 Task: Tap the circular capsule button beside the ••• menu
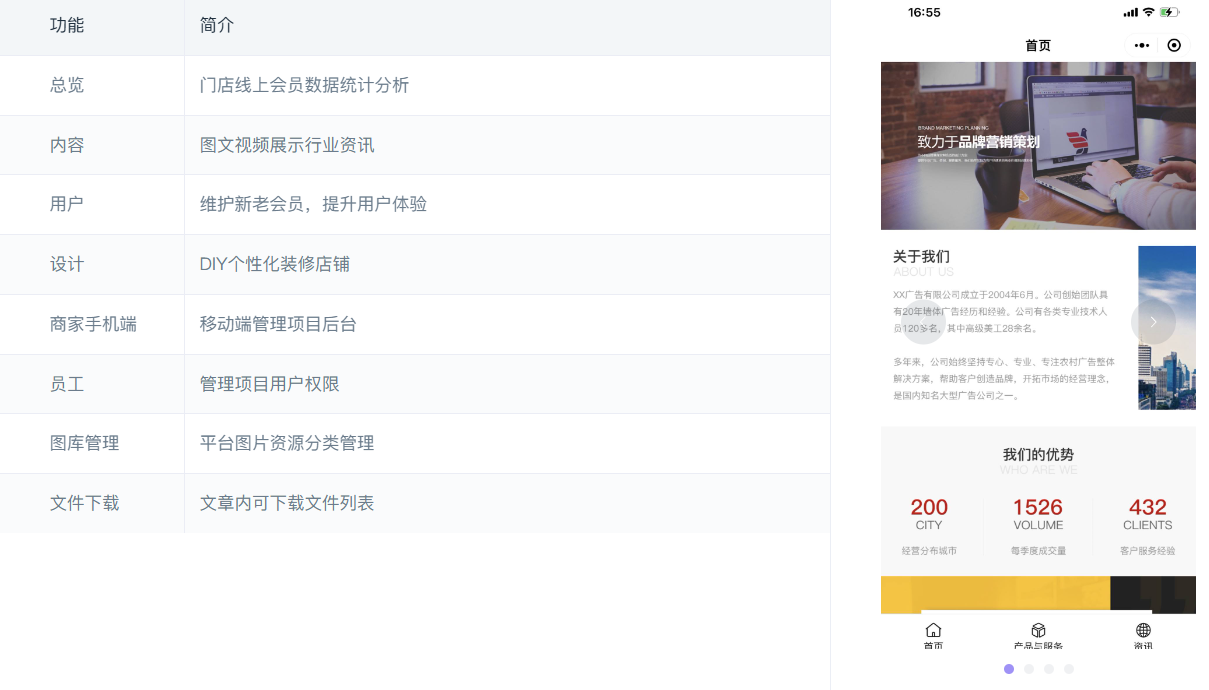(x=1175, y=45)
